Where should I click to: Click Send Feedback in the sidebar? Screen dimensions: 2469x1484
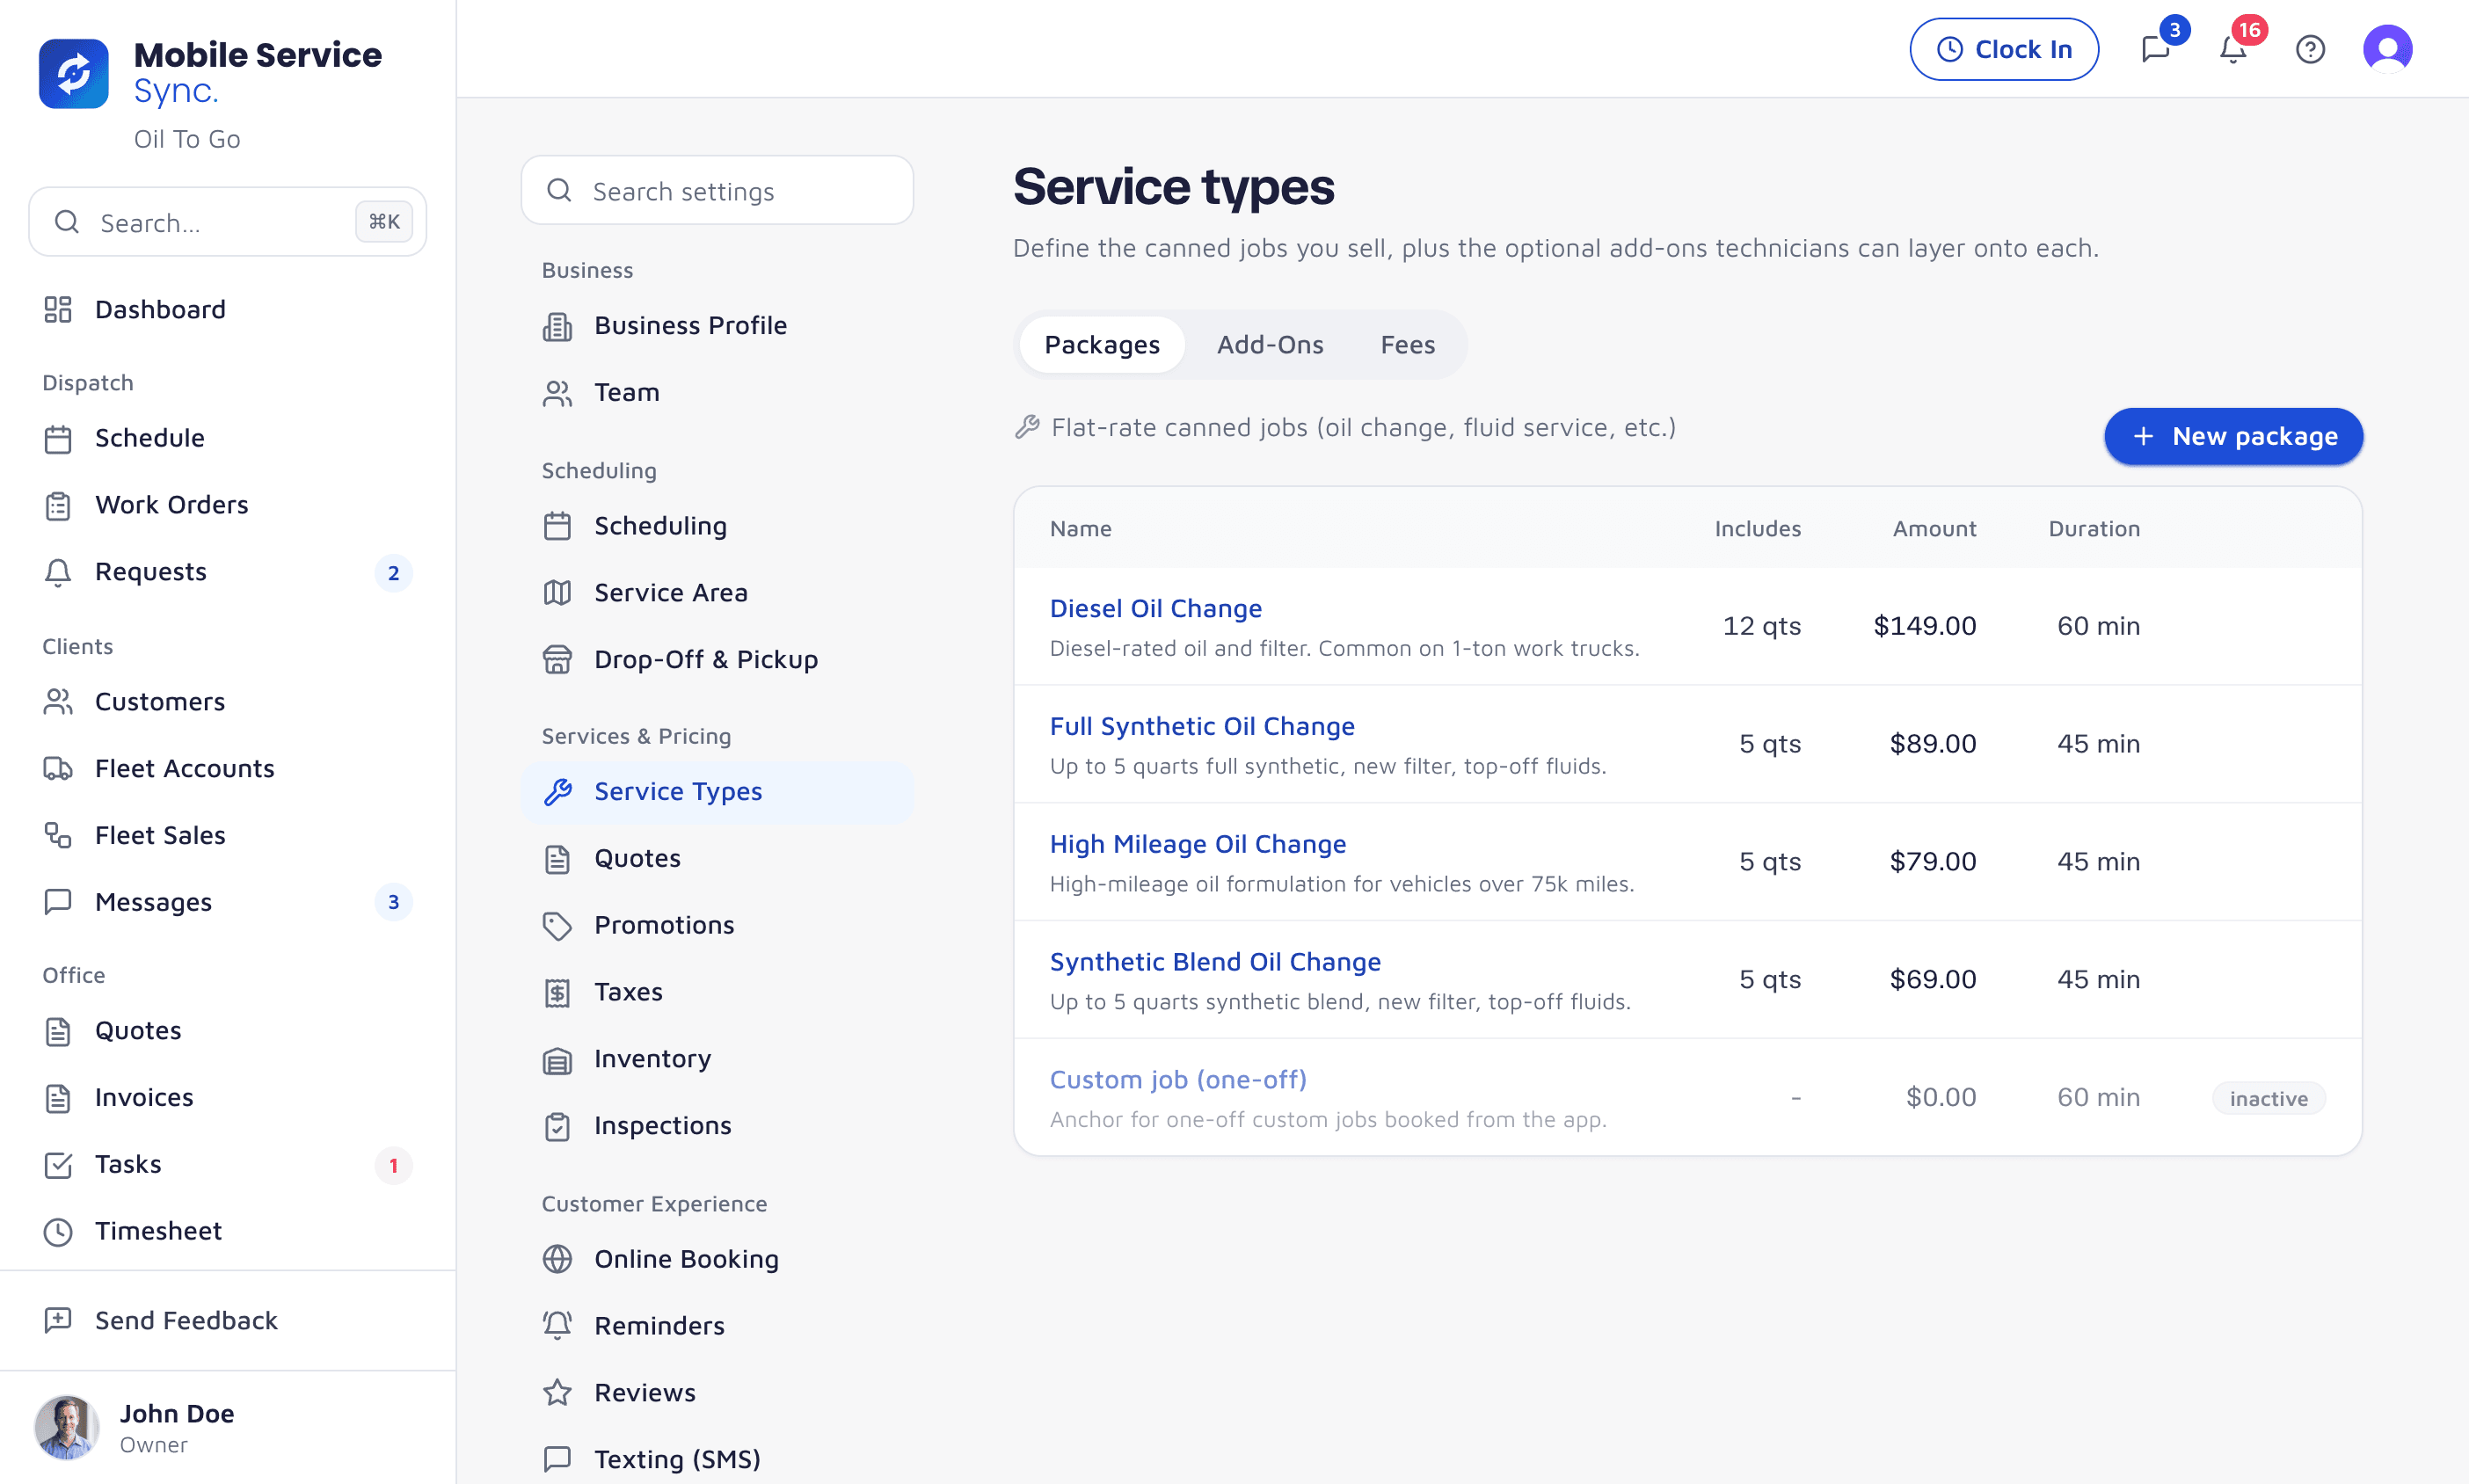click(228, 1321)
